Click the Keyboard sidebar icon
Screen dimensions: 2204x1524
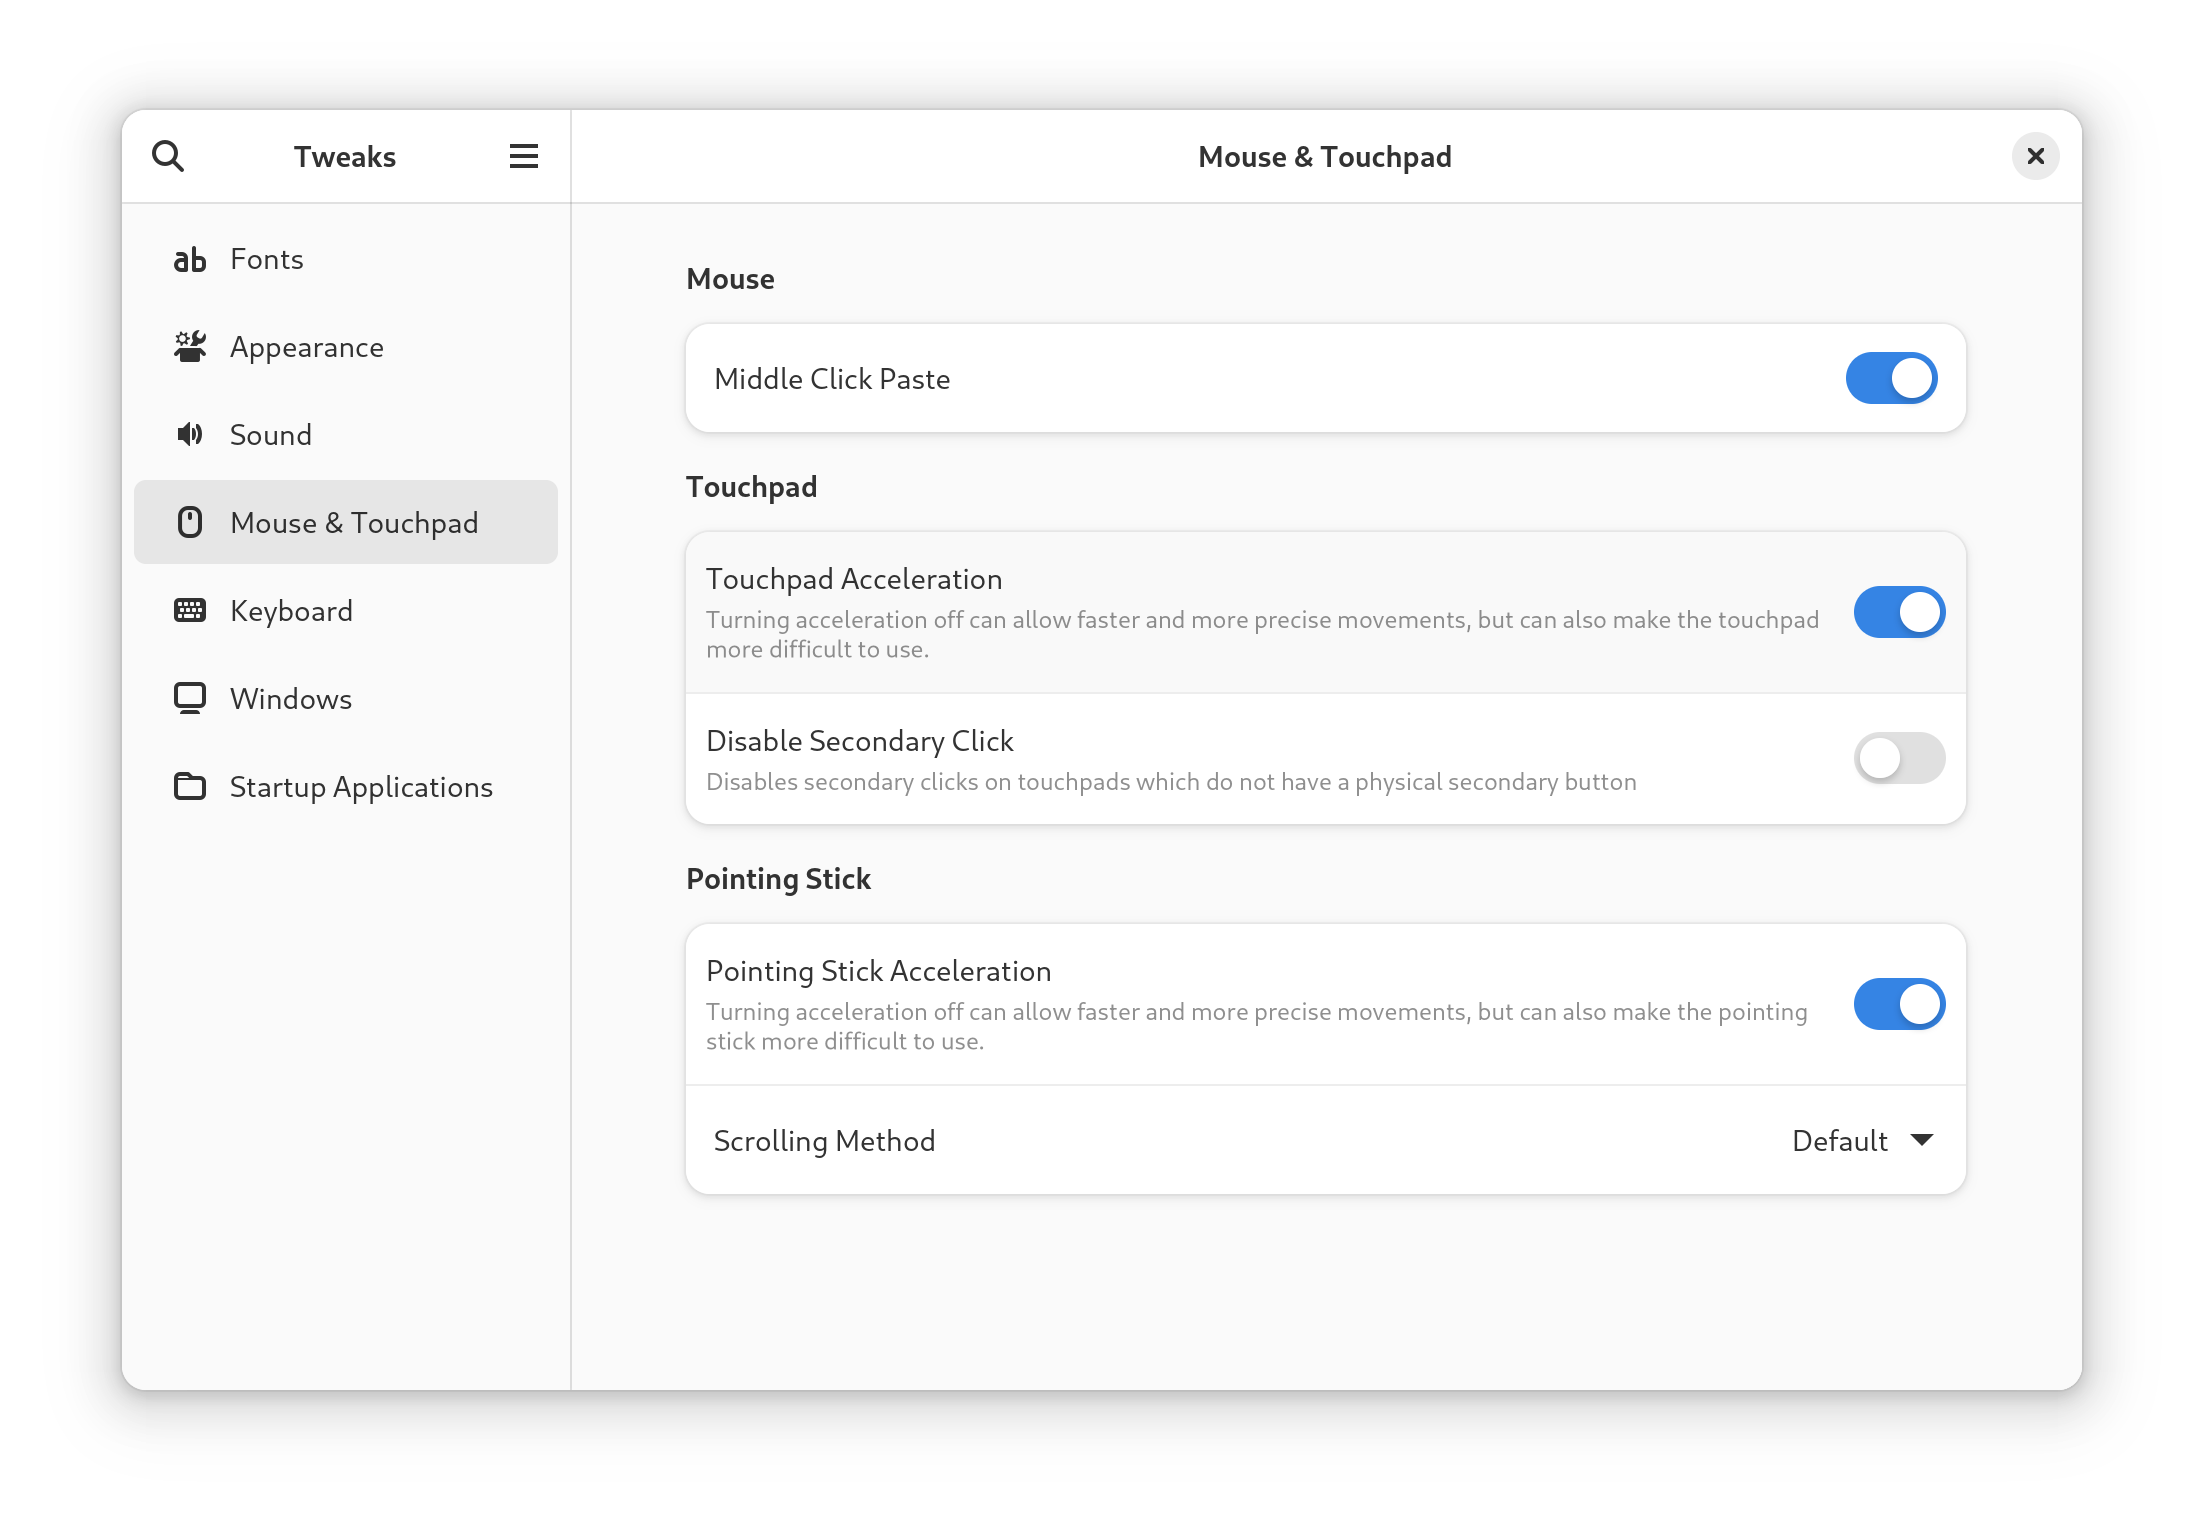(x=189, y=610)
